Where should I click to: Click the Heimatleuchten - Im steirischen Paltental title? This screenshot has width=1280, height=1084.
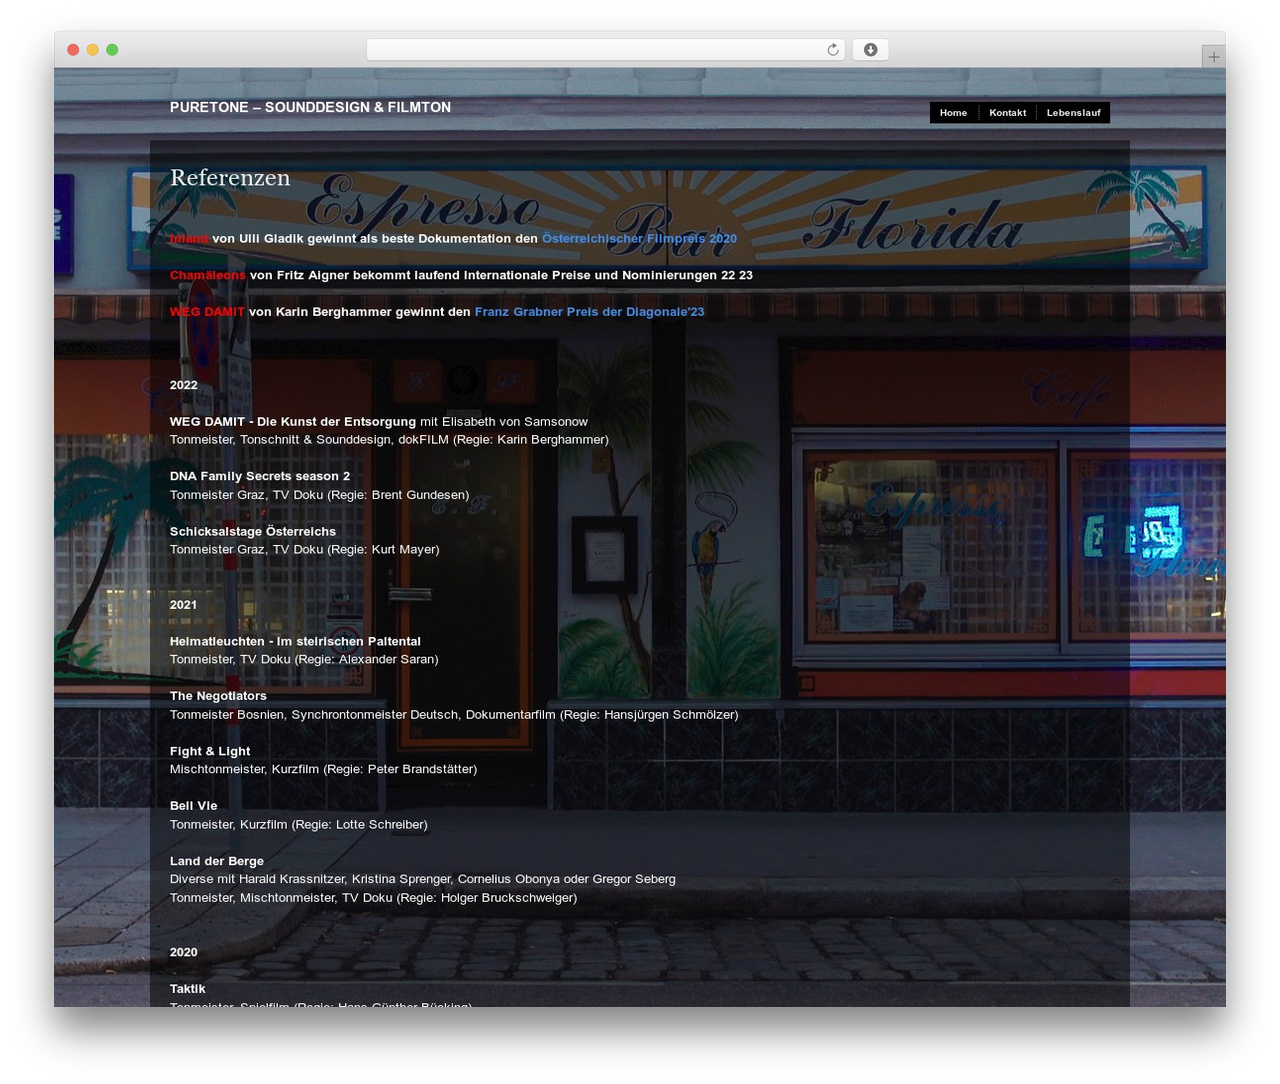pos(295,642)
